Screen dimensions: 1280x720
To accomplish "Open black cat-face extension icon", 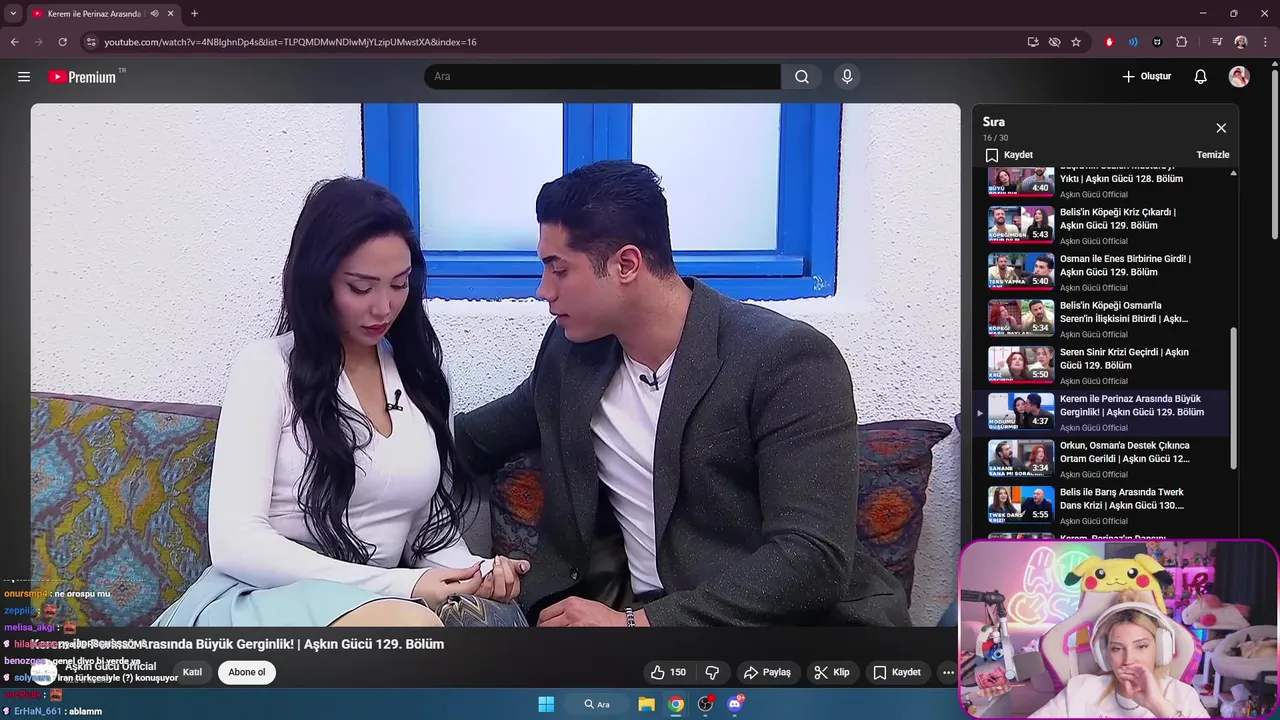I will (1157, 42).
